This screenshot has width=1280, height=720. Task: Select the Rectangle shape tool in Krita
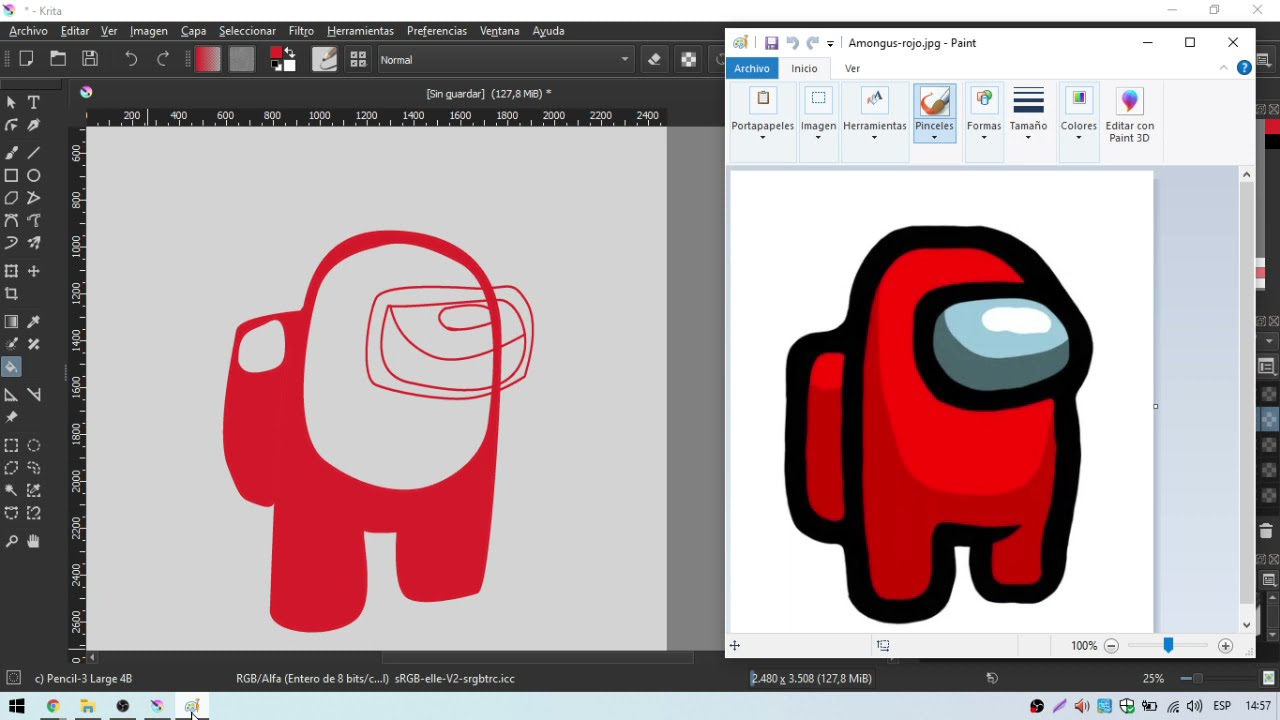[11, 175]
